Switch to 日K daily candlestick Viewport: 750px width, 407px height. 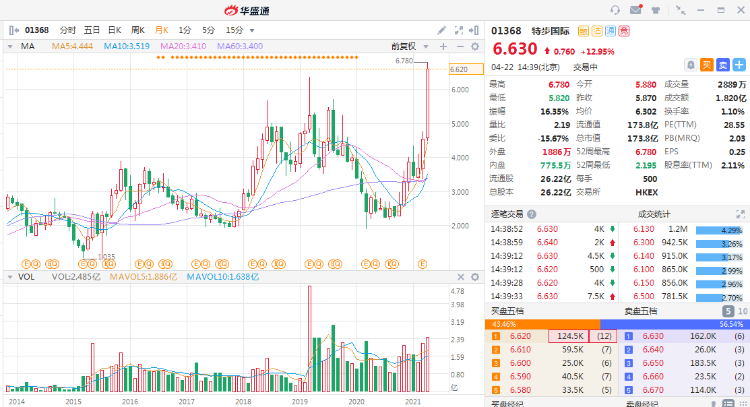[x=115, y=30]
